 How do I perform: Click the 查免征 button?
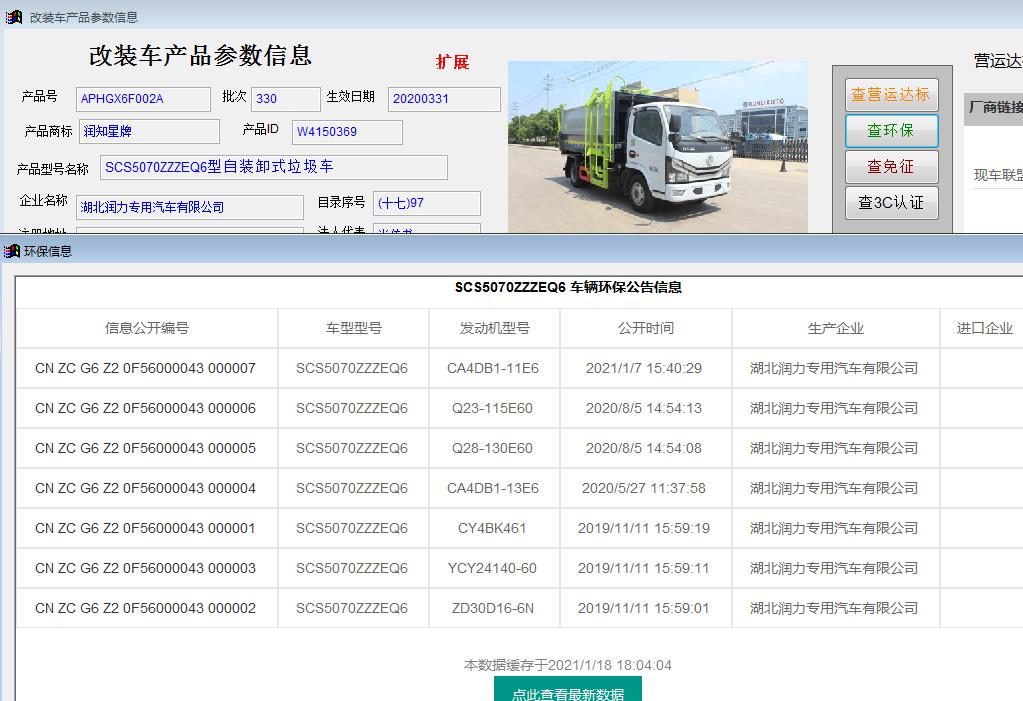coord(891,166)
